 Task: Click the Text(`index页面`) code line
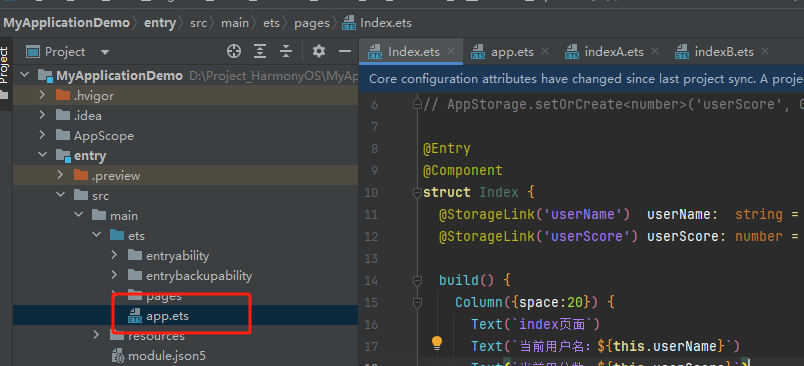click(535, 324)
